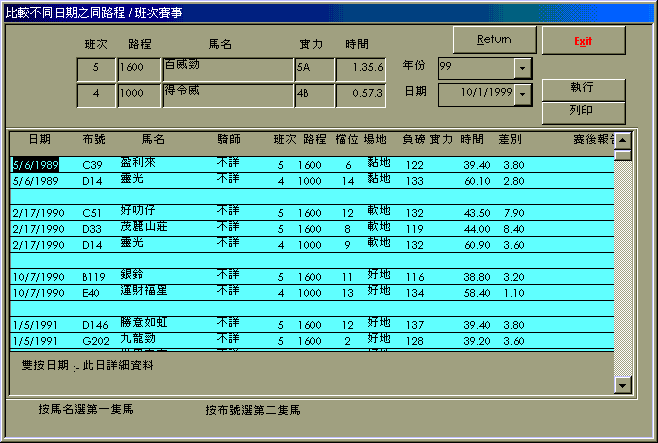Click horse name 盈利來
The height and width of the screenshot is (443, 658).
click(x=138, y=163)
